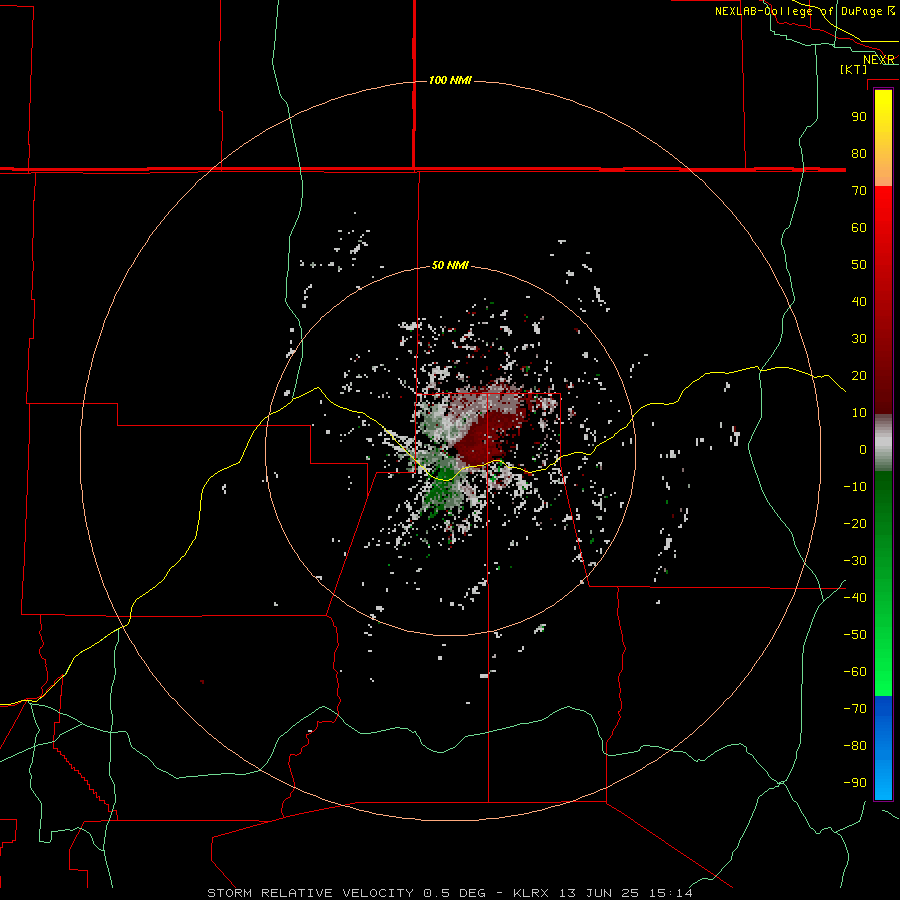Click the 40 value on velocity scale
This screenshot has height=900, width=900.
click(x=859, y=302)
